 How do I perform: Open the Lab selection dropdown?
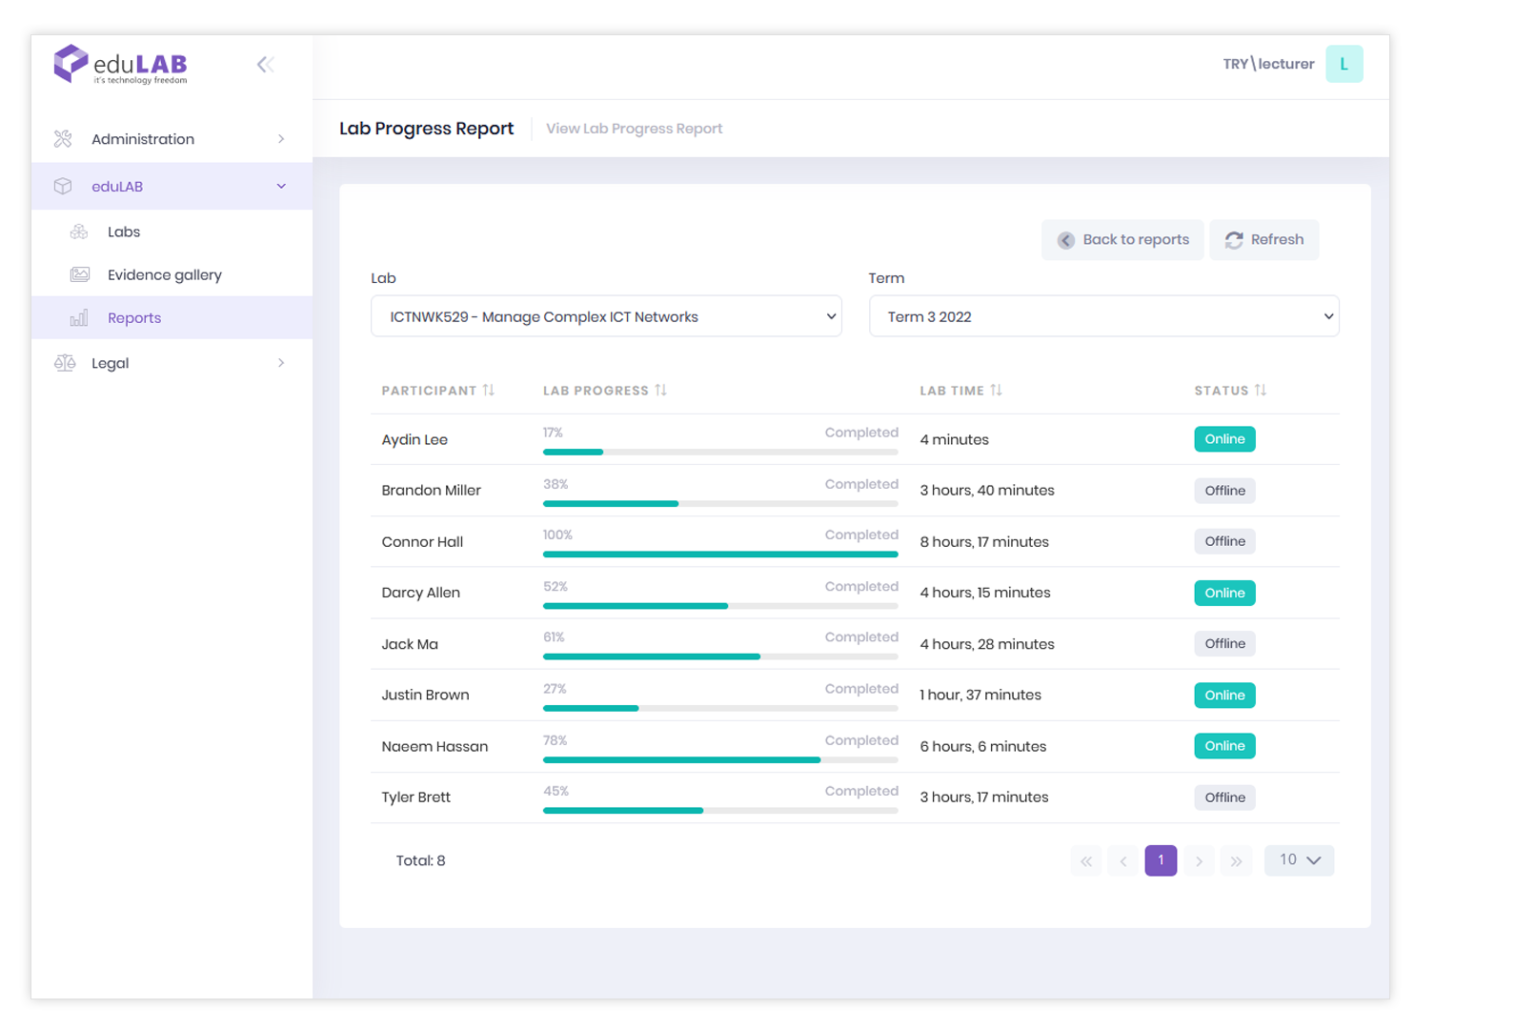point(606,317)
